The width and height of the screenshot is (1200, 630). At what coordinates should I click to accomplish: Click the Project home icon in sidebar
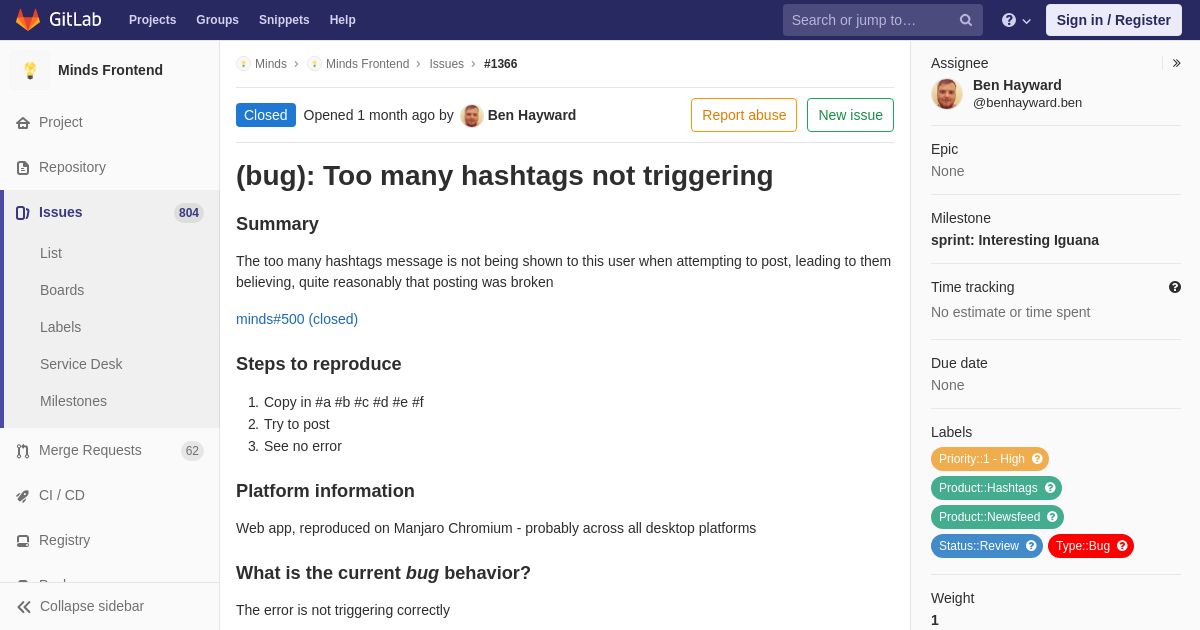pyautogui.click(x=23, y=123)
